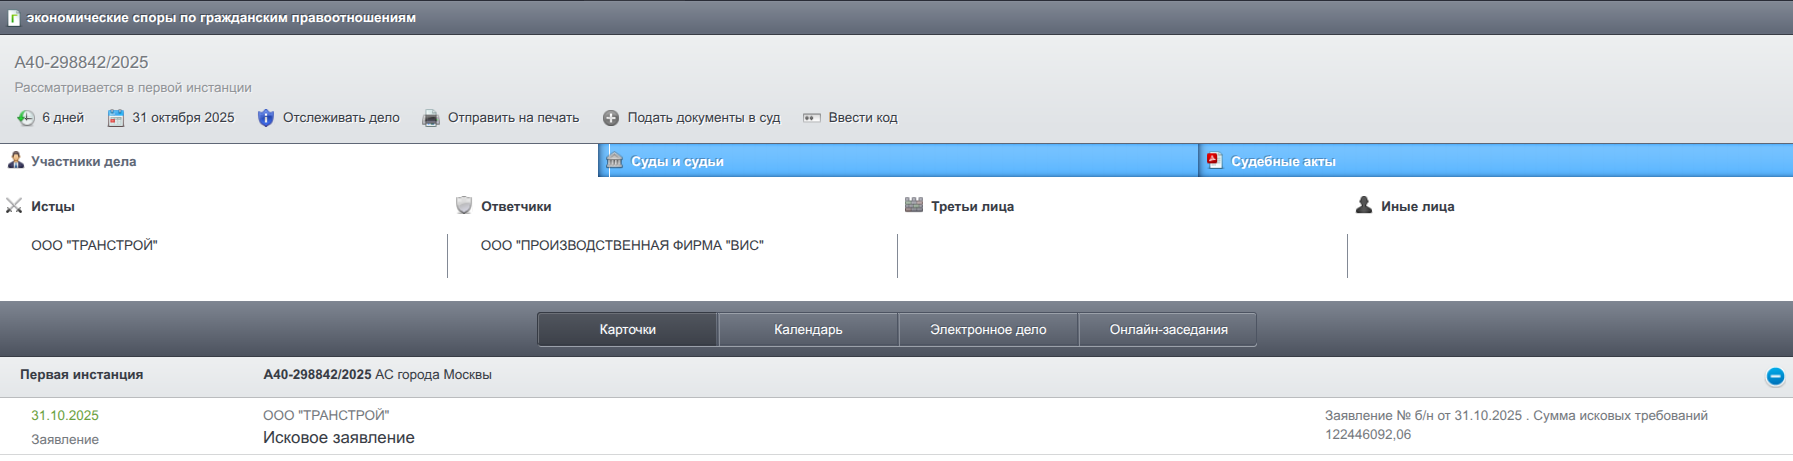
Task: Click defendant ООО "ПРОИЗВОДСТВЕННАЯ ФИРМА "ВИС"
Action: (621, 245)
